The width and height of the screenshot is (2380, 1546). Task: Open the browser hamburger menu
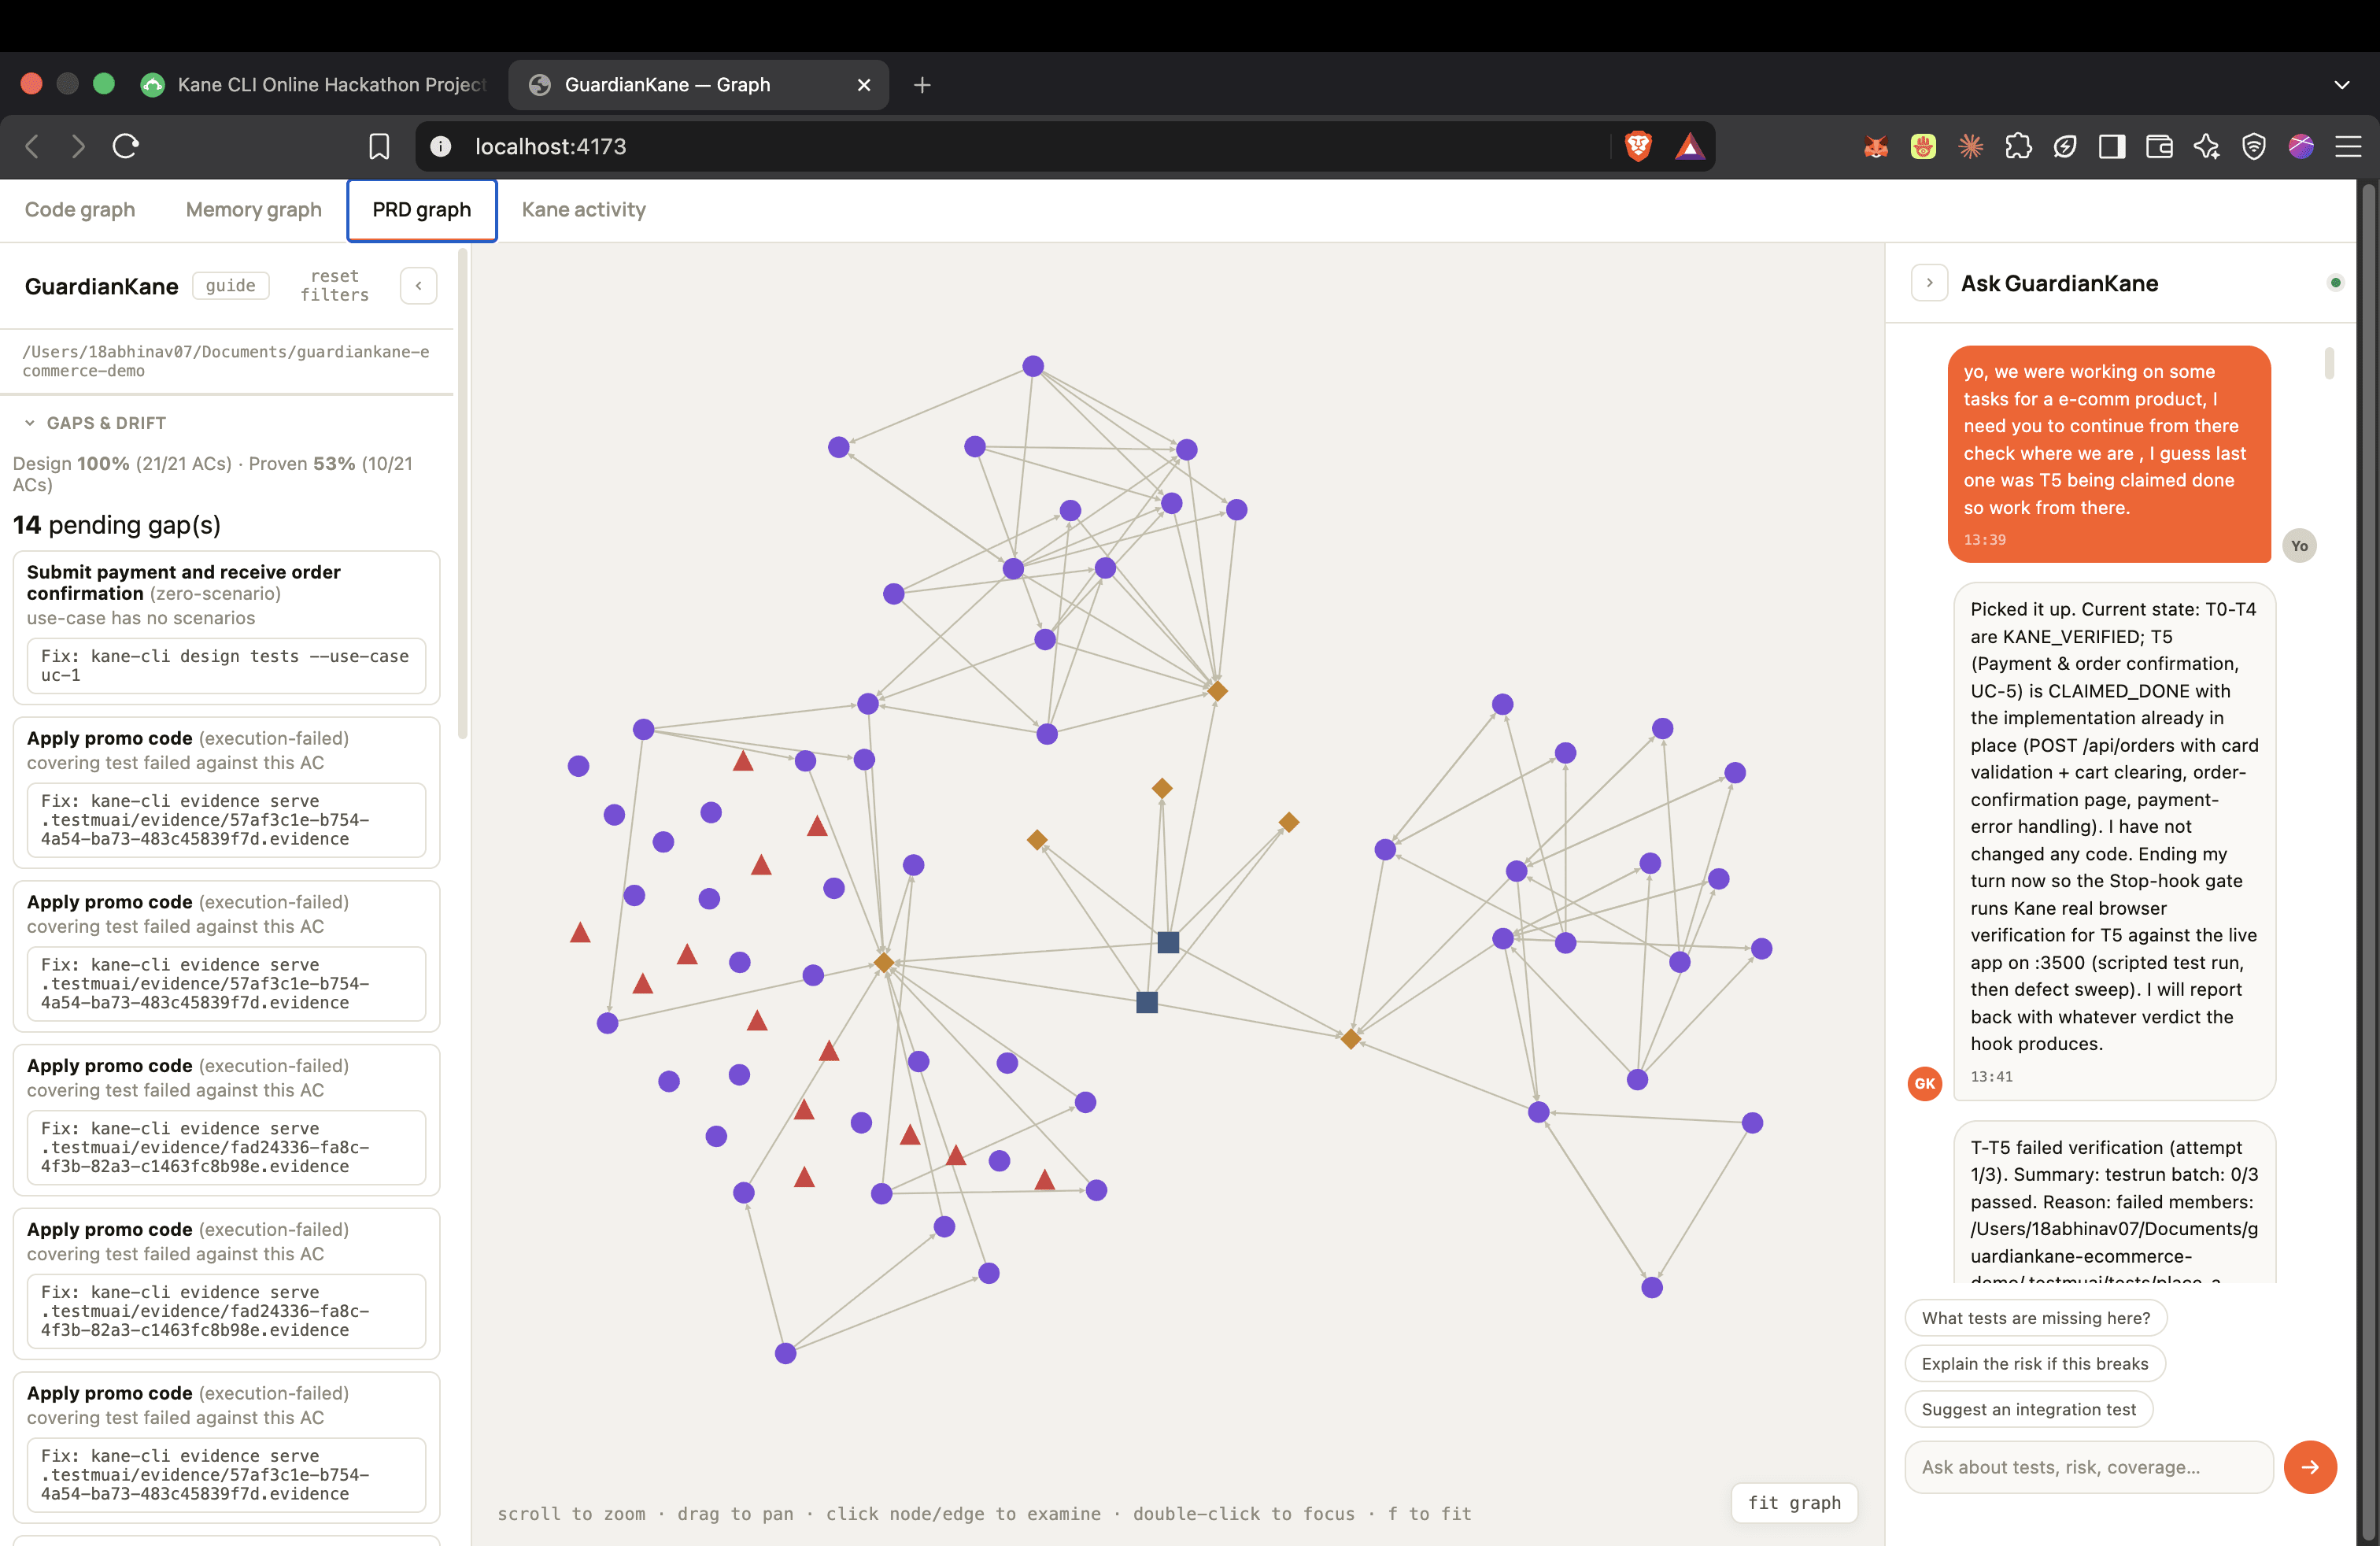click(2348, 147)
